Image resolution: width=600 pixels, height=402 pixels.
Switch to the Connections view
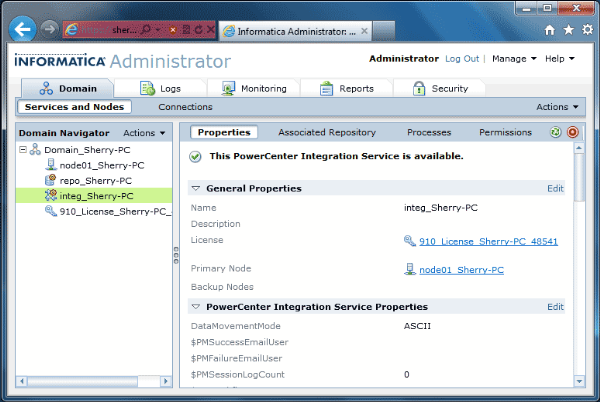[185, 107]
